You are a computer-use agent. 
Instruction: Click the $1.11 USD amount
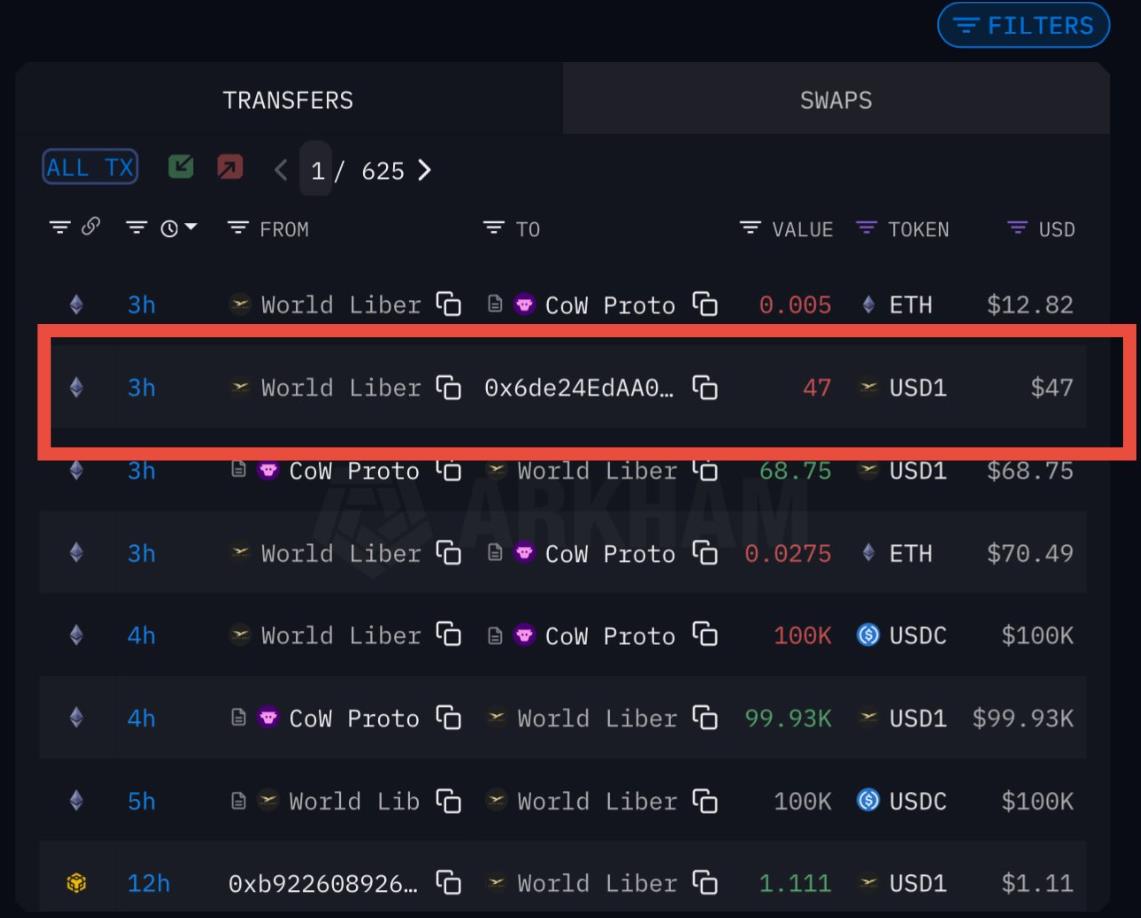(x=1037, y=883)
